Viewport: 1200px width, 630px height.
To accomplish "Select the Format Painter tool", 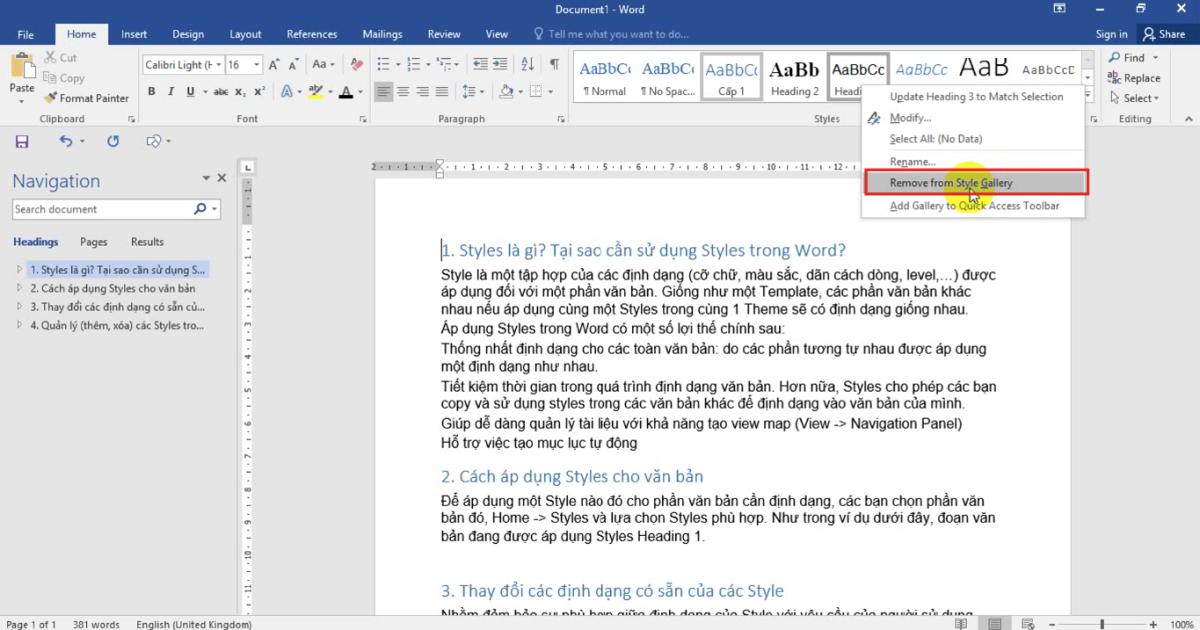I will tap(87, 97).
